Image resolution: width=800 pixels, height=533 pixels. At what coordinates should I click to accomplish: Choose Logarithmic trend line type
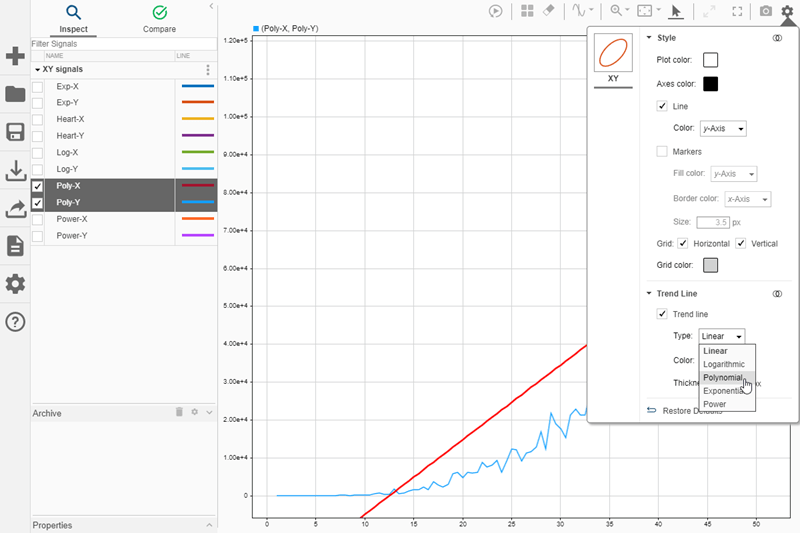tap(727, 364)
